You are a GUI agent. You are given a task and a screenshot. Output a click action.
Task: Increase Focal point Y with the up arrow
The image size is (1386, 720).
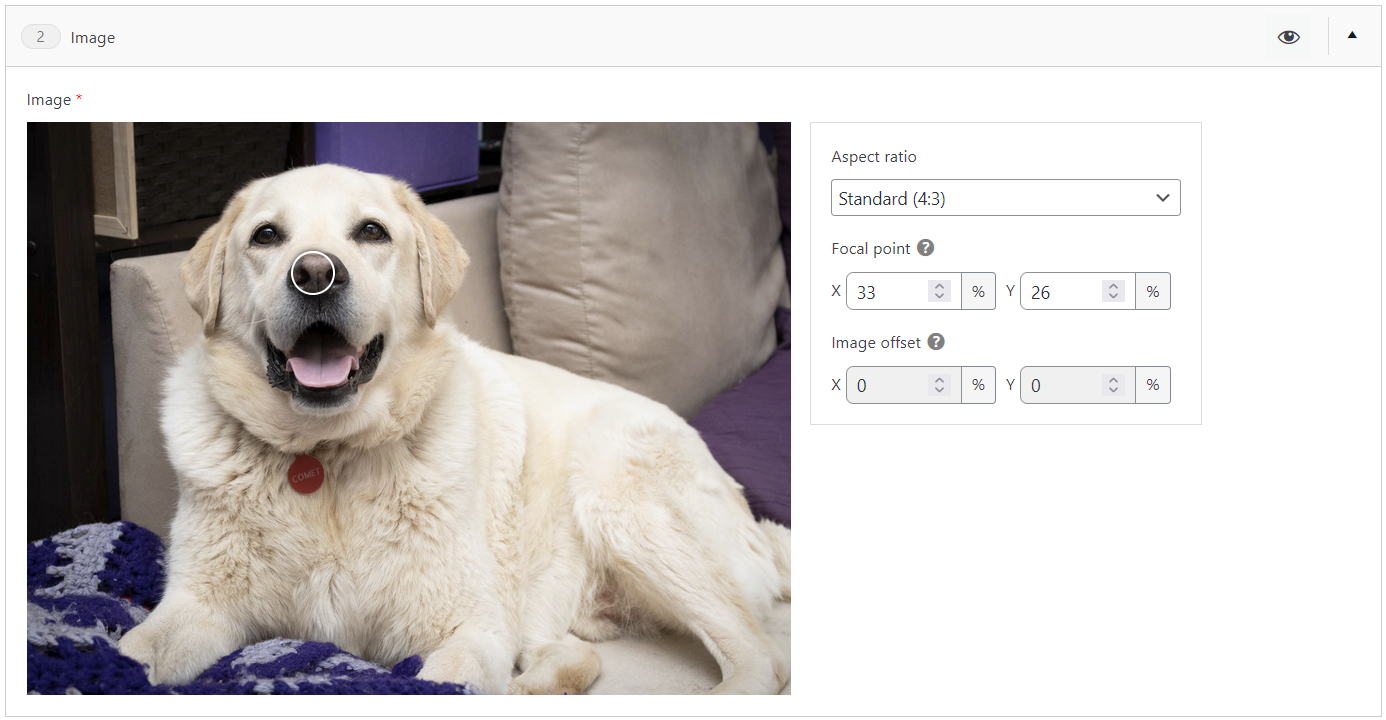1113,286
